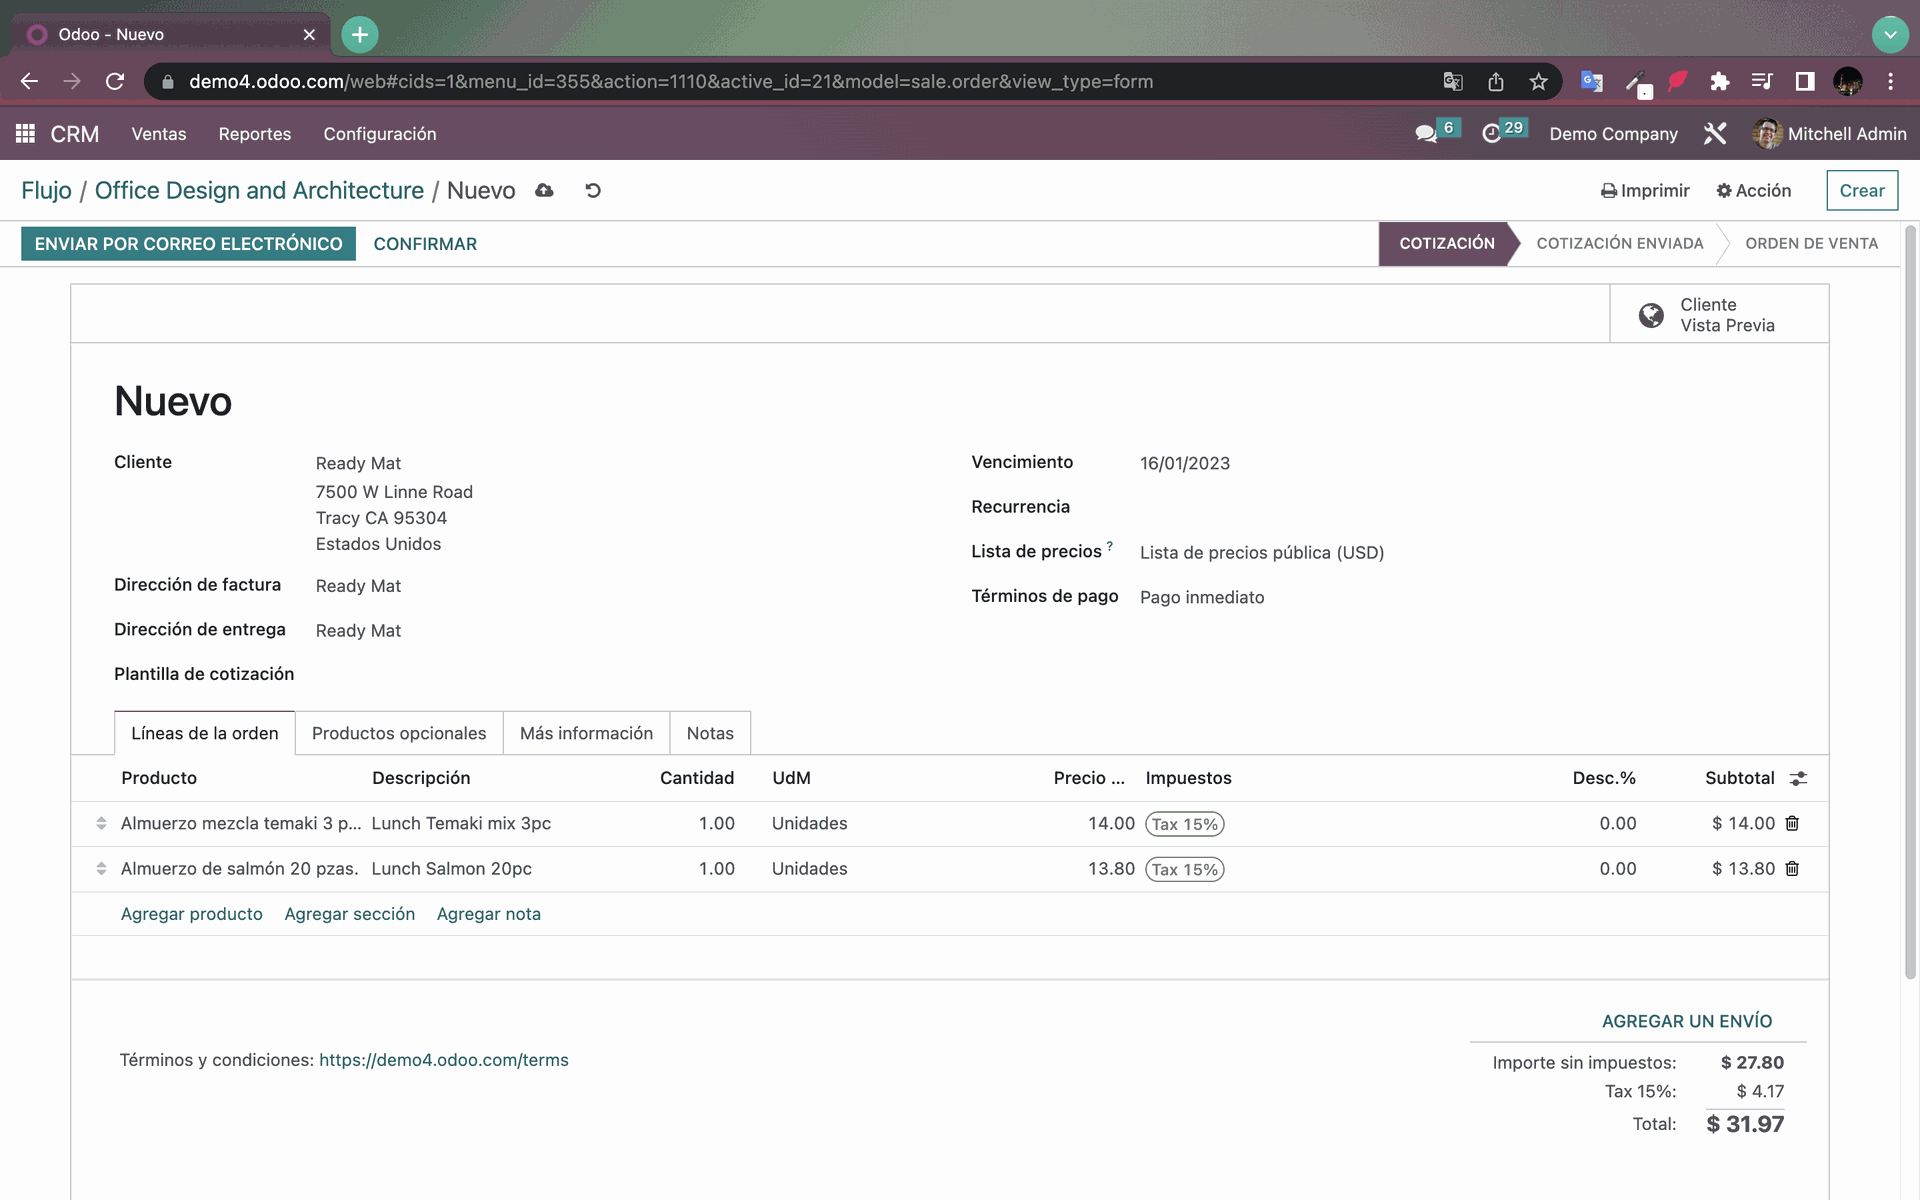Open the debug tools wrench icon
Screen dimensions: 1920x1200
(1715, 133)
